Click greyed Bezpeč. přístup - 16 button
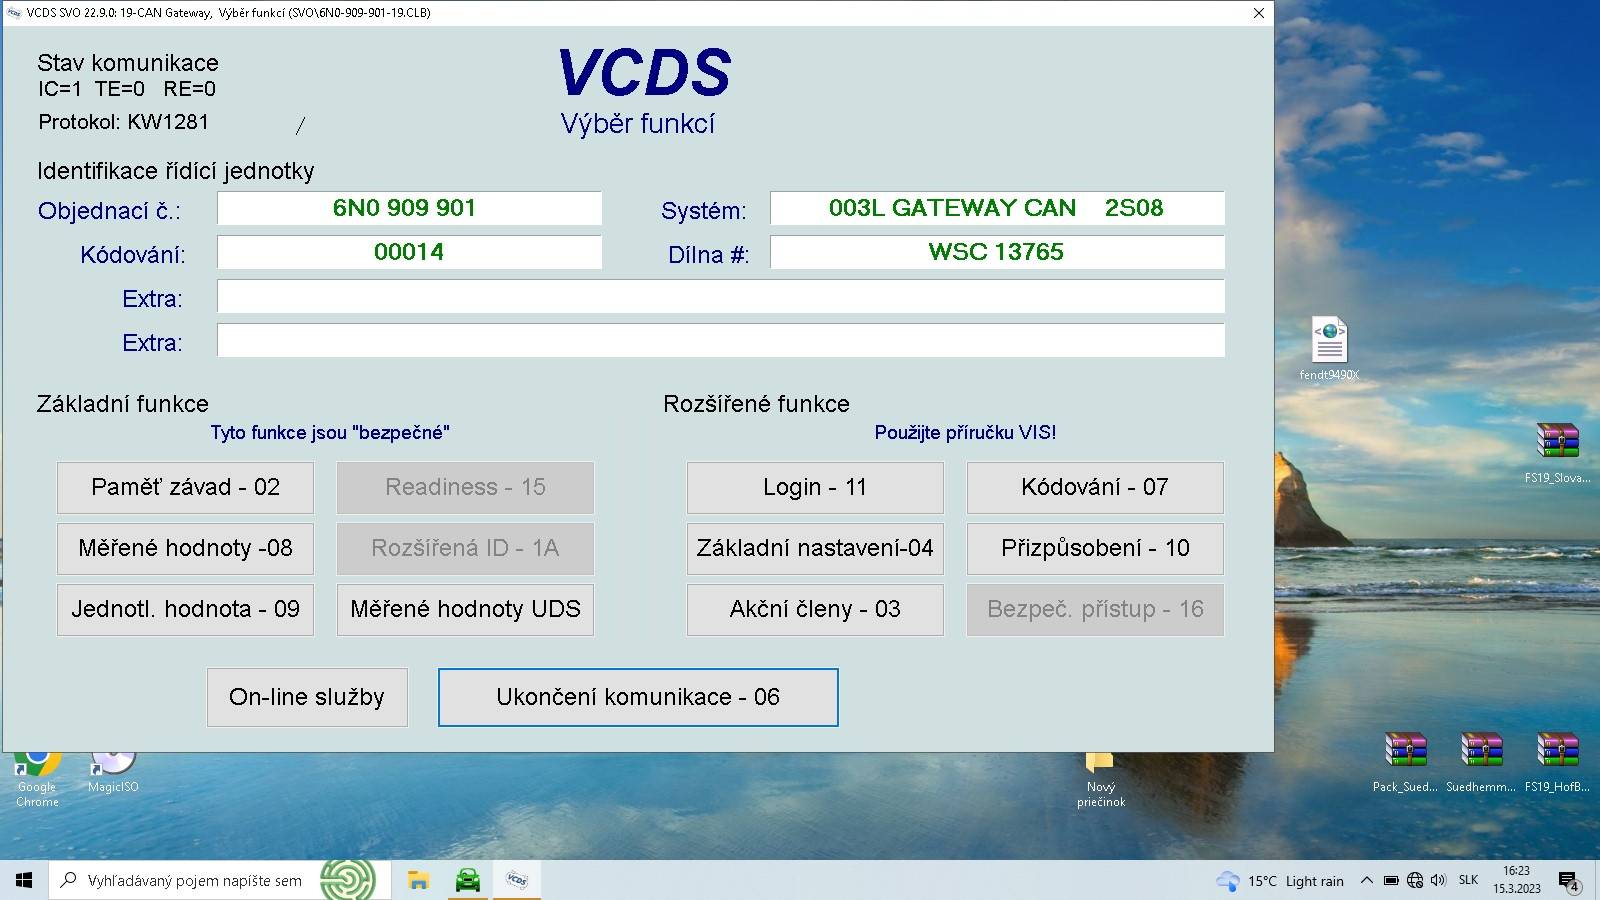Image resolution: width=1600 pixels, height=900 pixels. (x=1095, y=609)
